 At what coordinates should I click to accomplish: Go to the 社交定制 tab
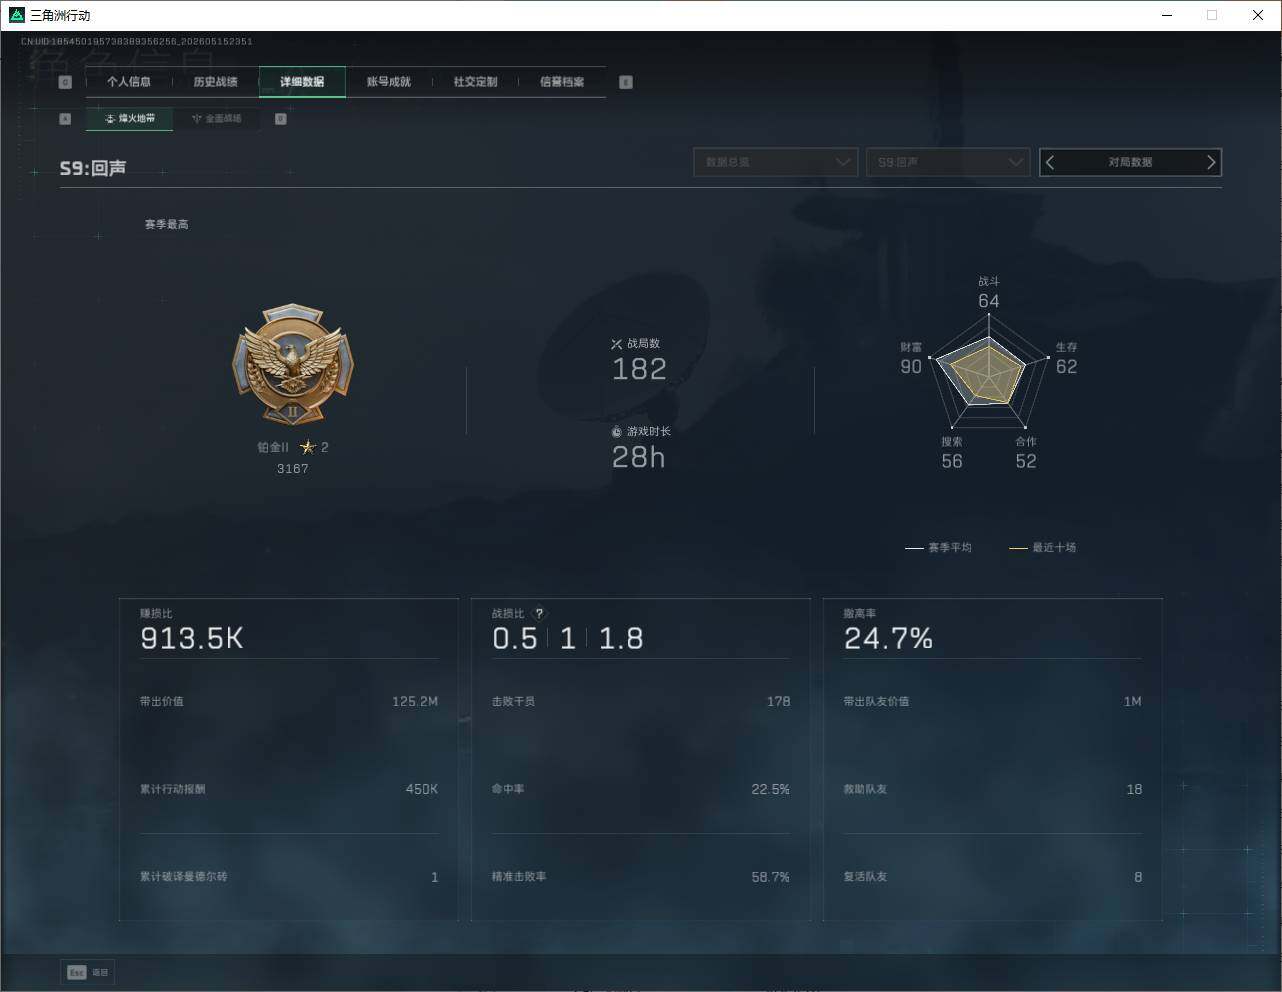pos(475,82)
